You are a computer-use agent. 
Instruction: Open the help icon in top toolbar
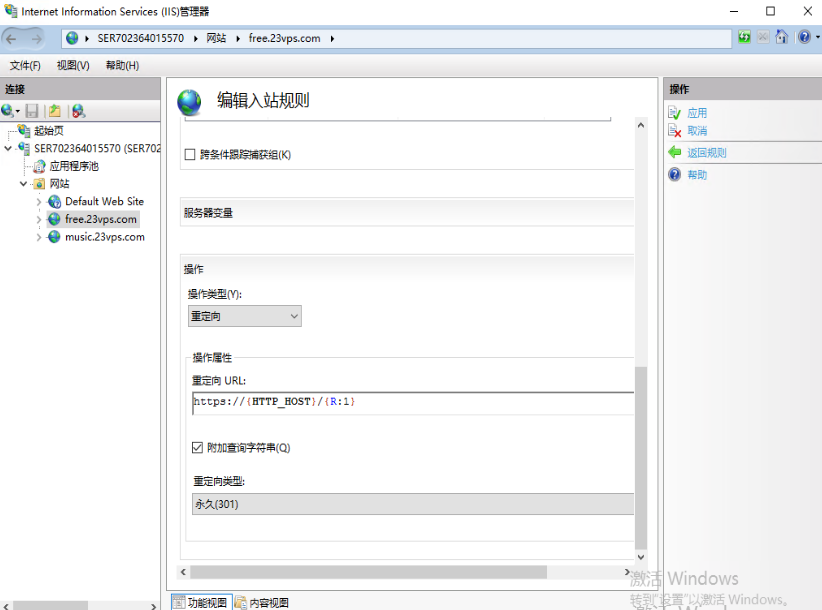pyautogui.click(x=804, y=37)
